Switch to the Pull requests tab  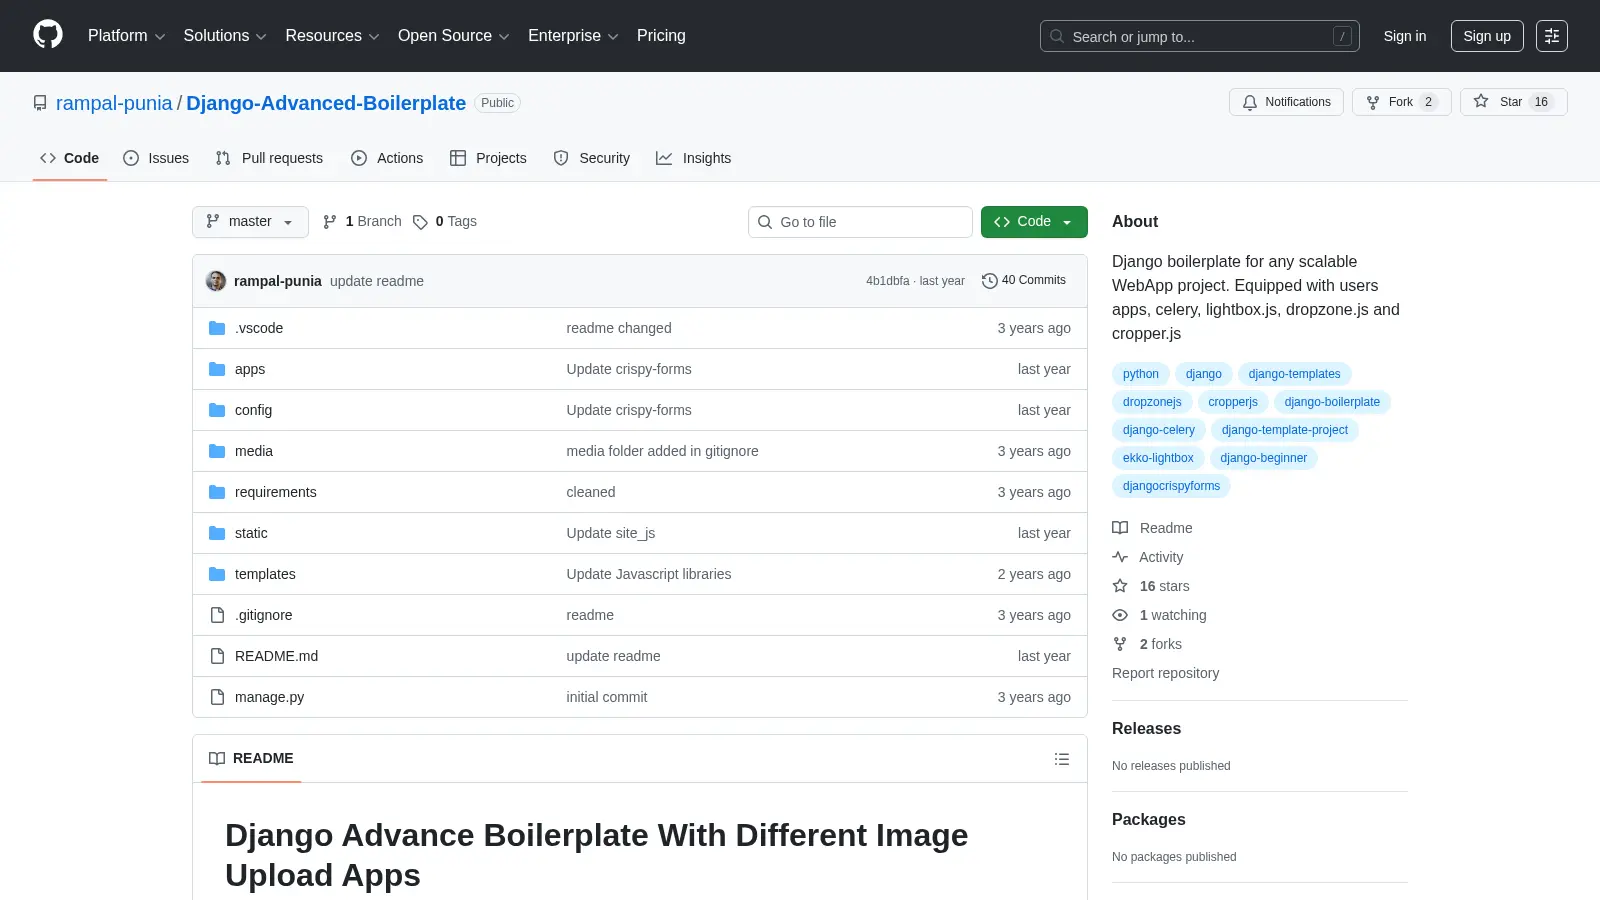269,158
